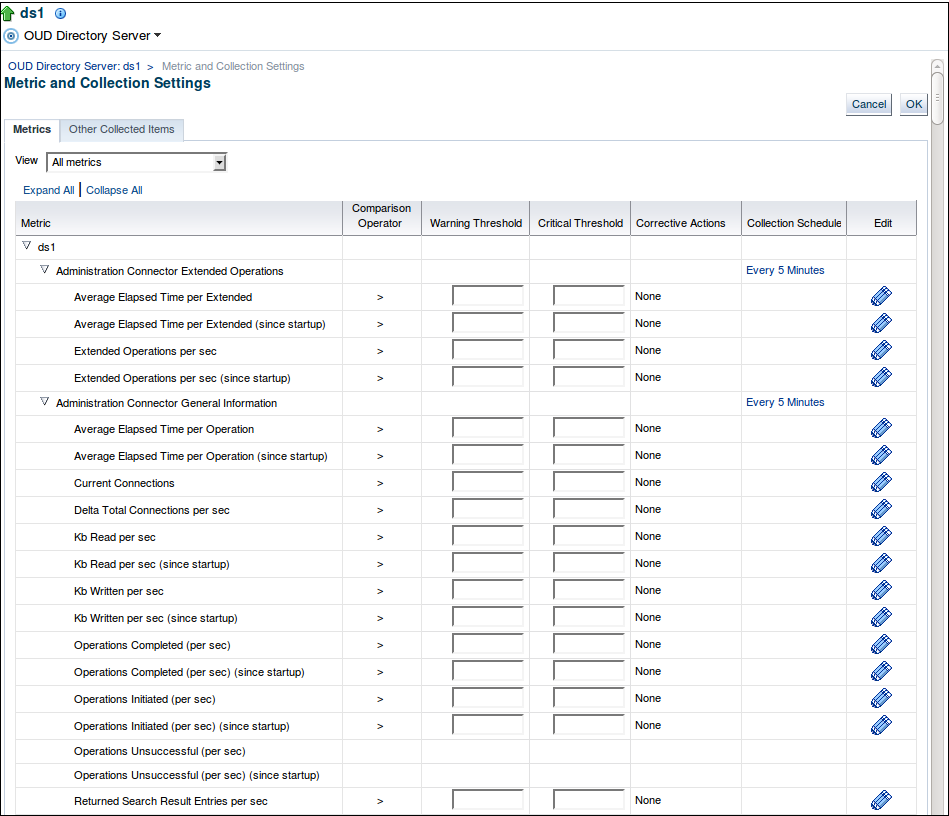Edit Delta Total Connections per sec metric
949x816 pixels.
(x=881, y=509)
